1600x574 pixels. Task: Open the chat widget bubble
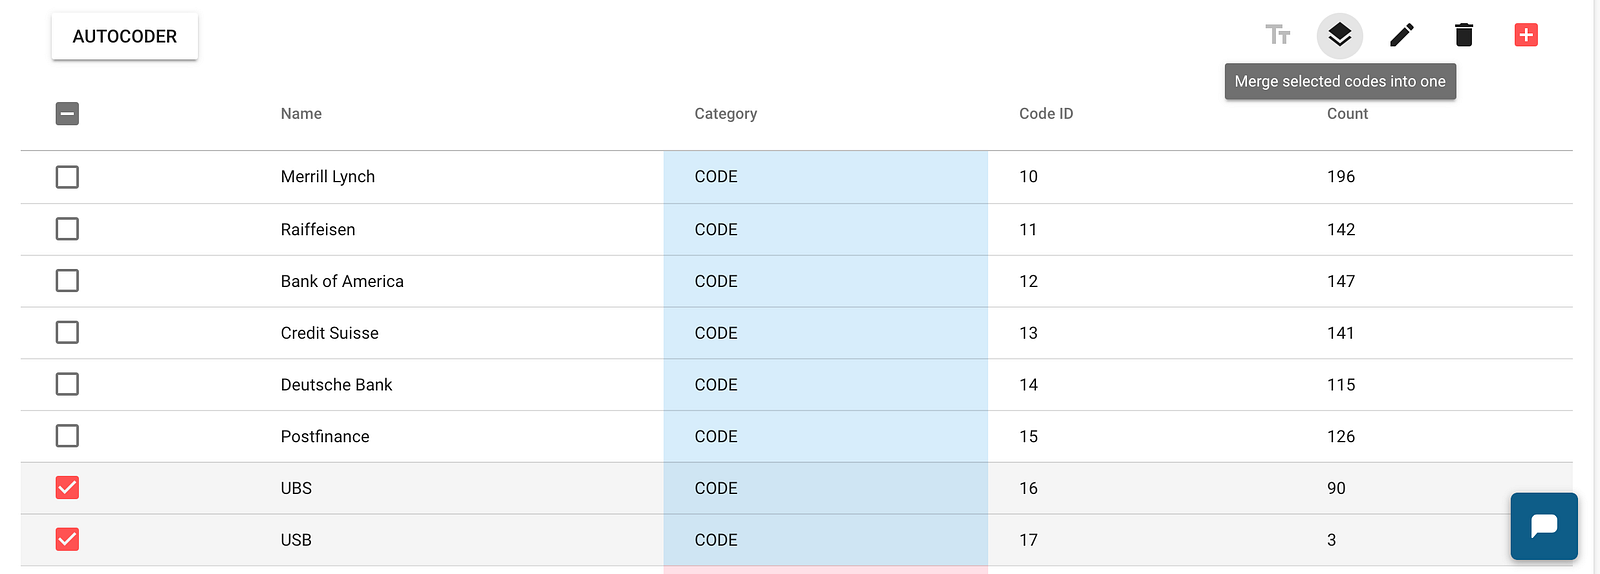coord(1544,526)
